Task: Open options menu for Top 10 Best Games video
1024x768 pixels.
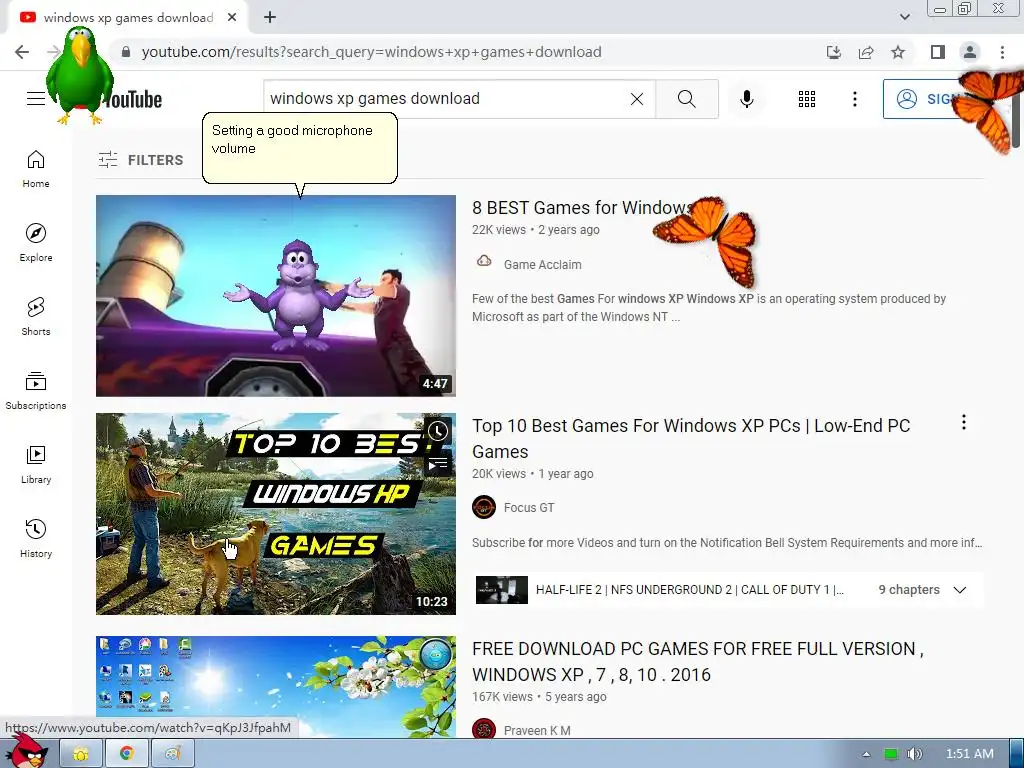Action: point(963,422)
